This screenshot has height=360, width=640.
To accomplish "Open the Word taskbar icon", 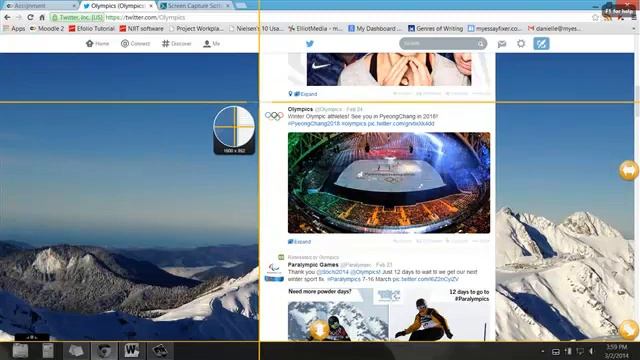I will (131, 351).
